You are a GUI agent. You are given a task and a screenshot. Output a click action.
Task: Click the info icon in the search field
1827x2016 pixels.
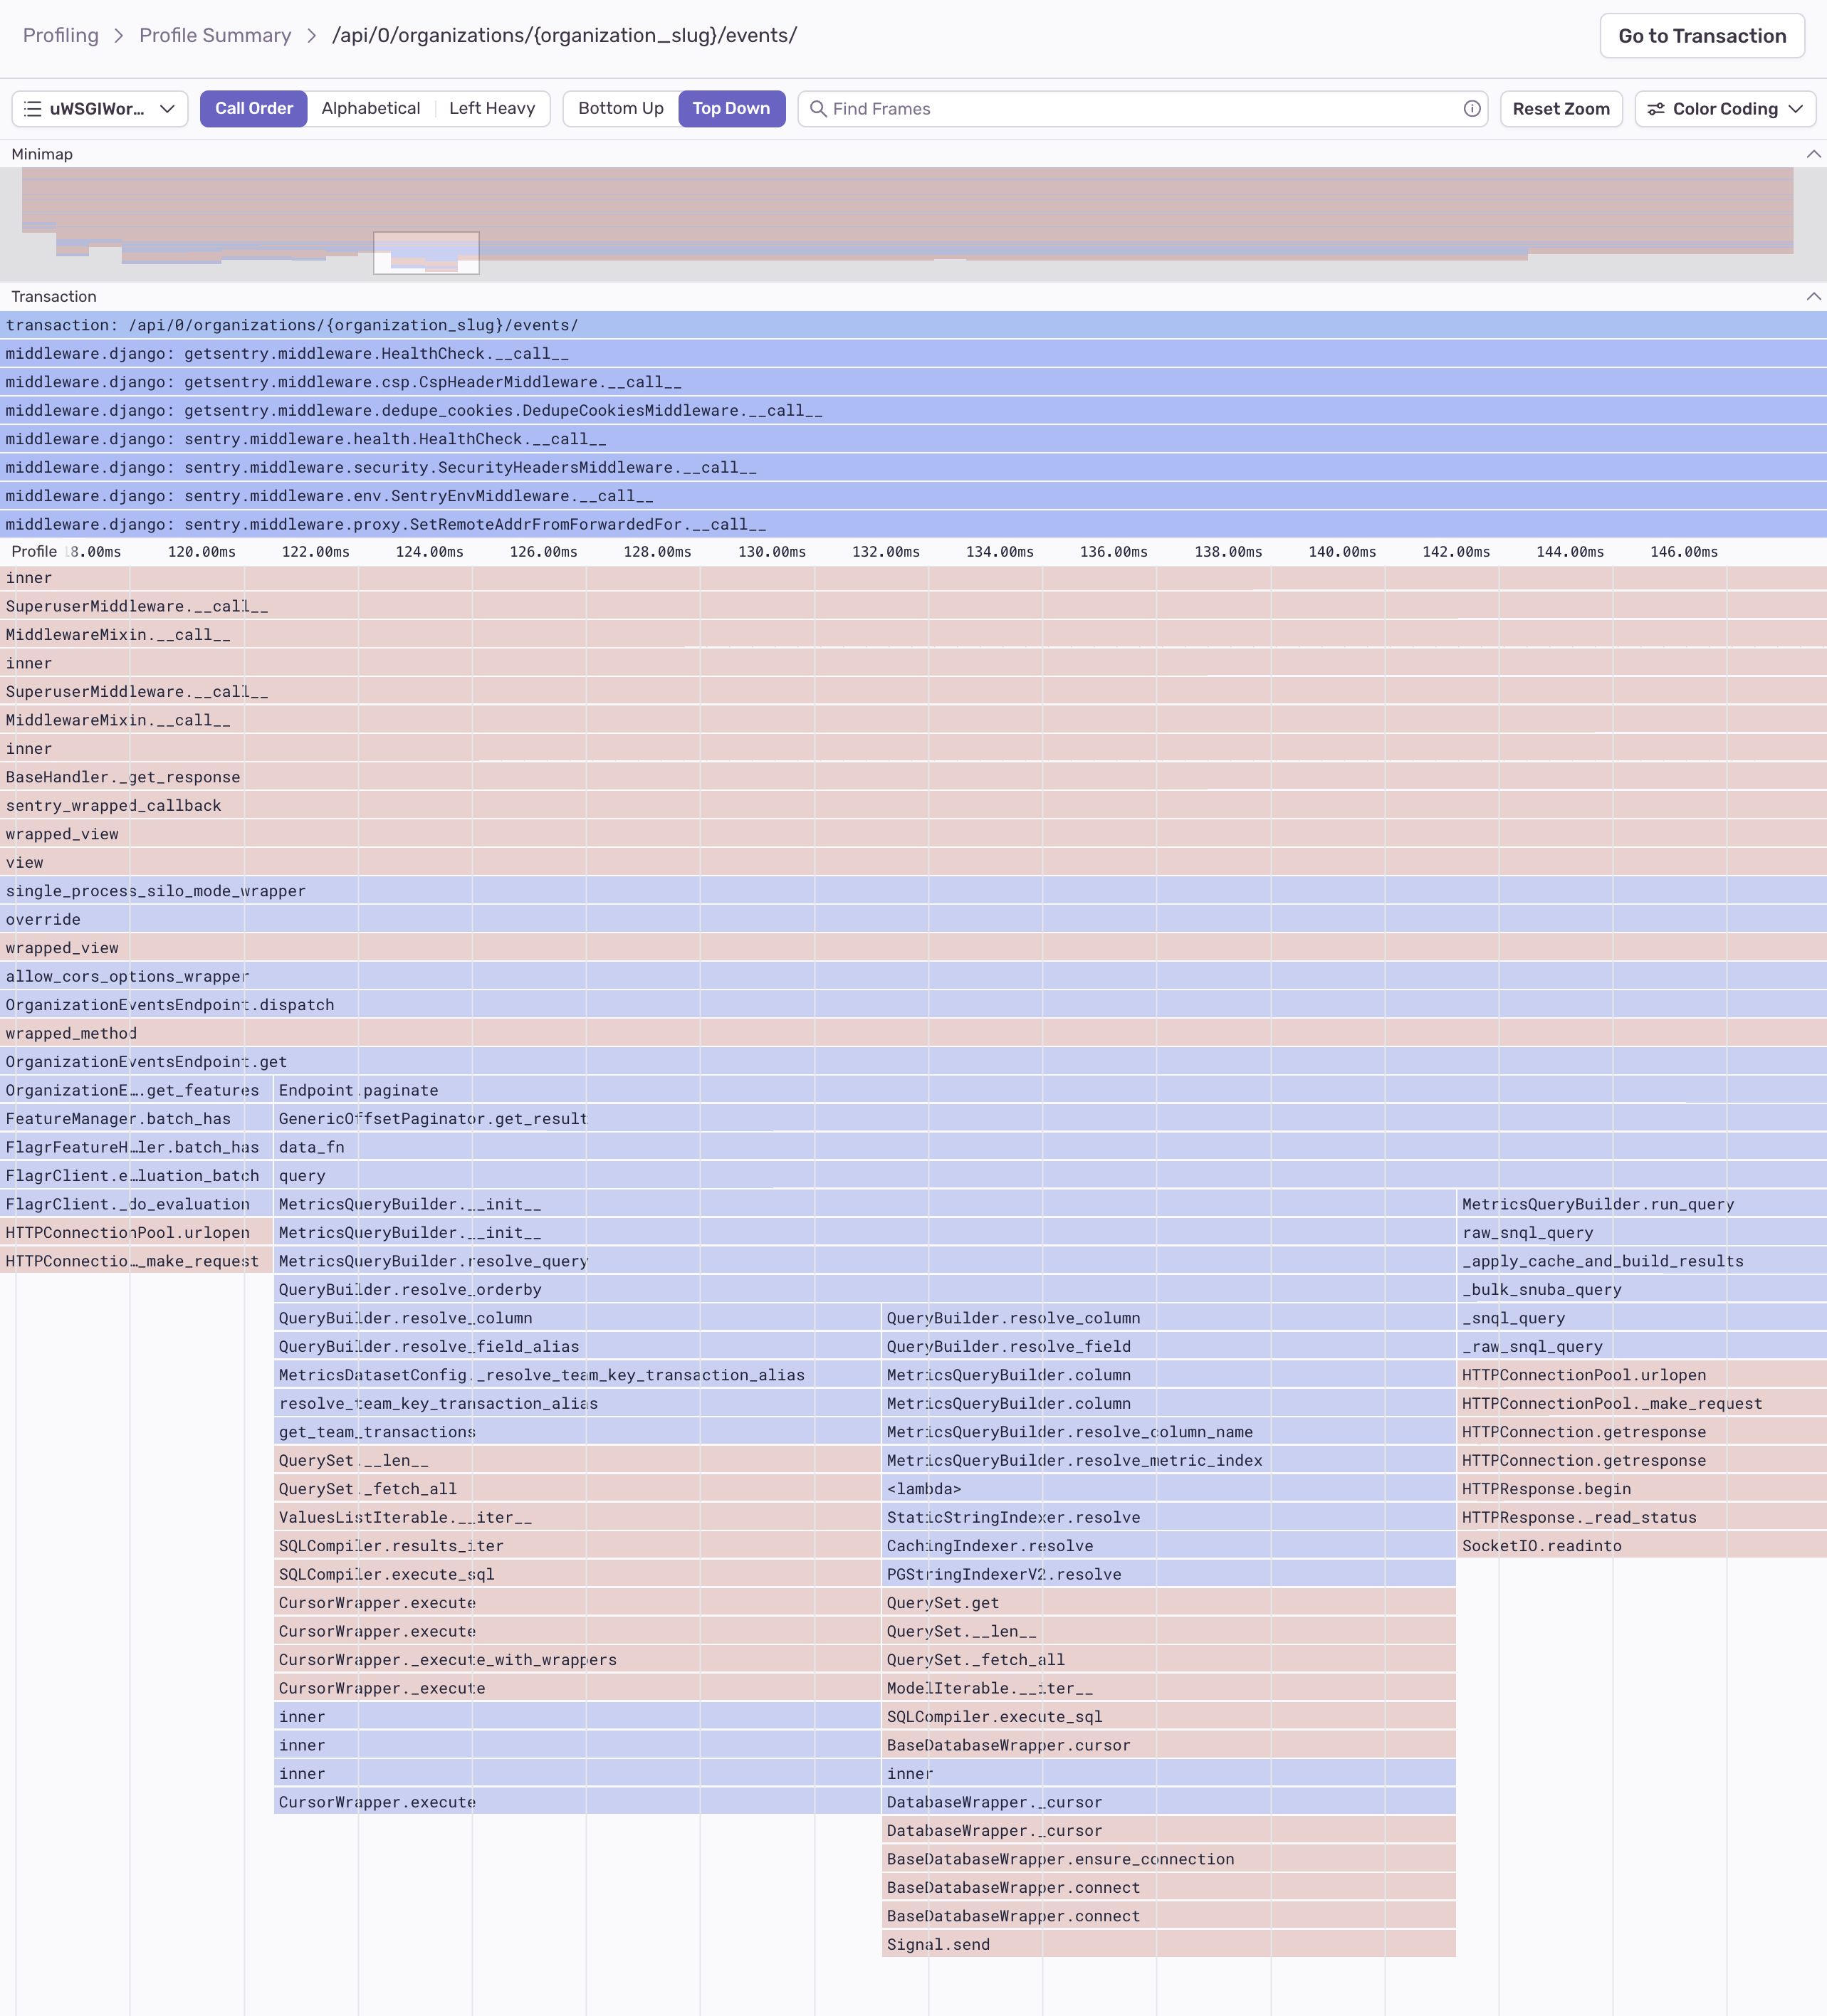tap(1471, 109)
